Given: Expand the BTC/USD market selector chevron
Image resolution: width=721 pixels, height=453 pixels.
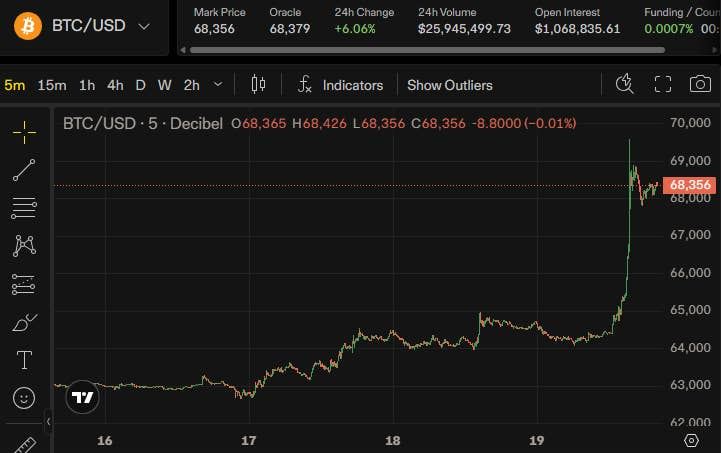Looking at the screenshot, I should coord(144,27).
